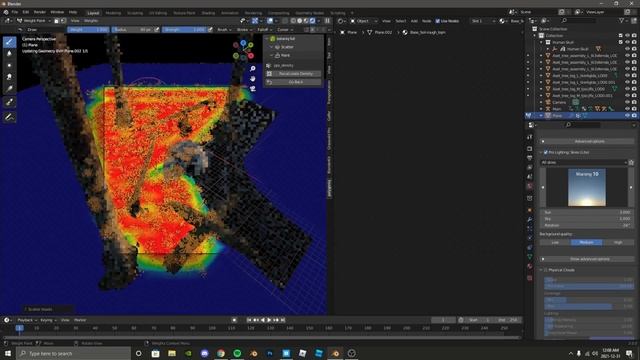Viewport: 640px width, 360px height.
Task: Open the Object Data green triangle tab
Action: (x=529, y=257)
